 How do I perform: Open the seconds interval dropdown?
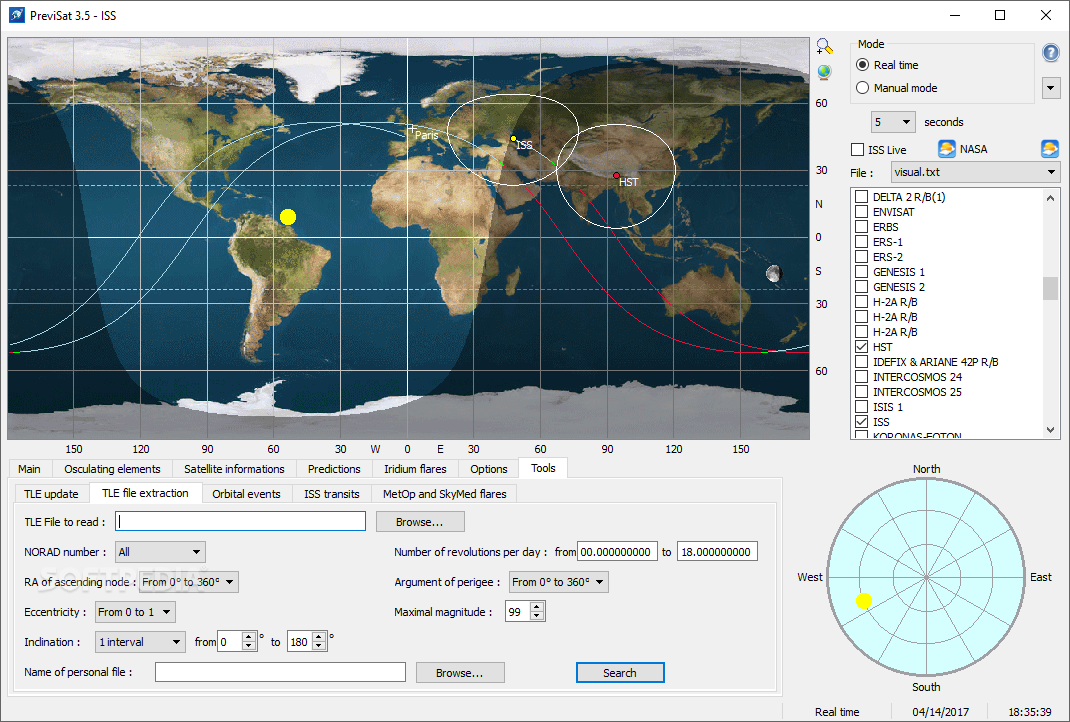click(893, 122)
